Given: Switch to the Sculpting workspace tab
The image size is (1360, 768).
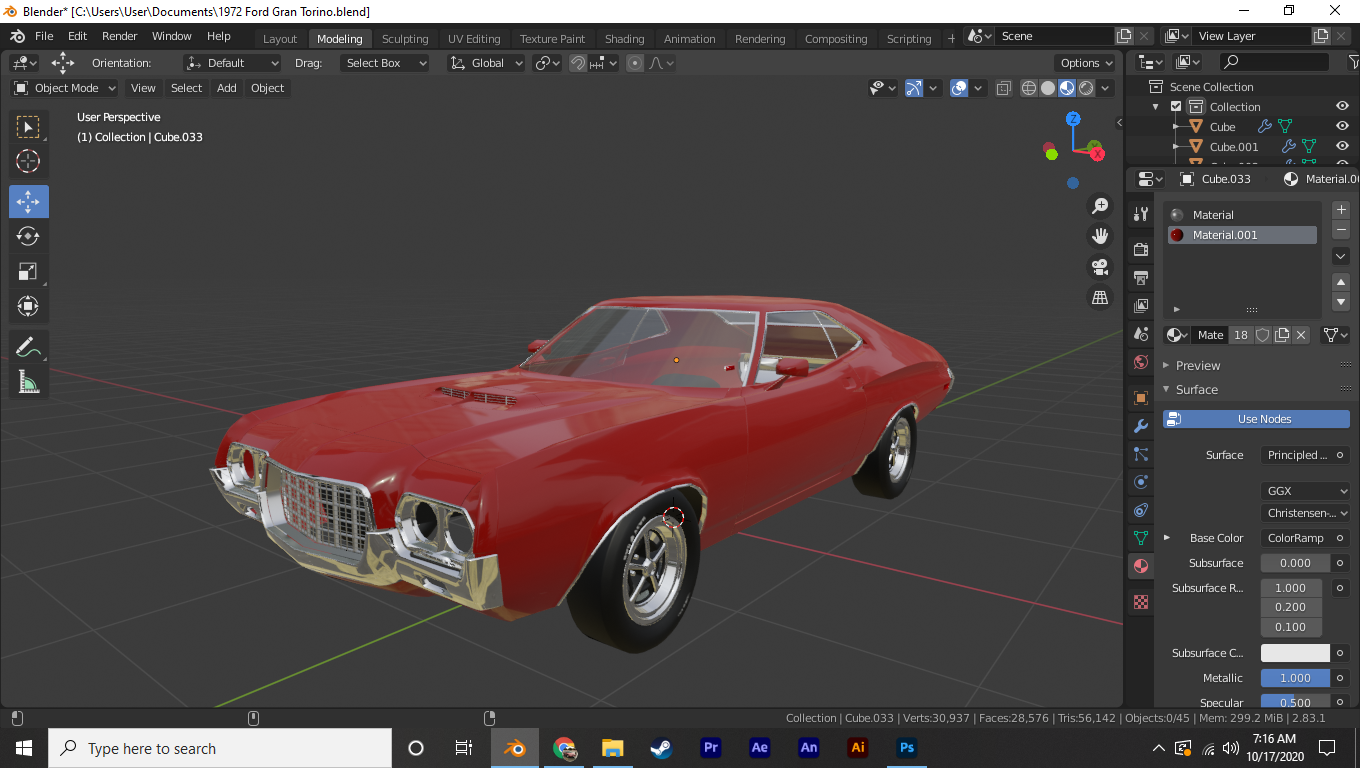Looking at the screenshot, I should point(405,39).
